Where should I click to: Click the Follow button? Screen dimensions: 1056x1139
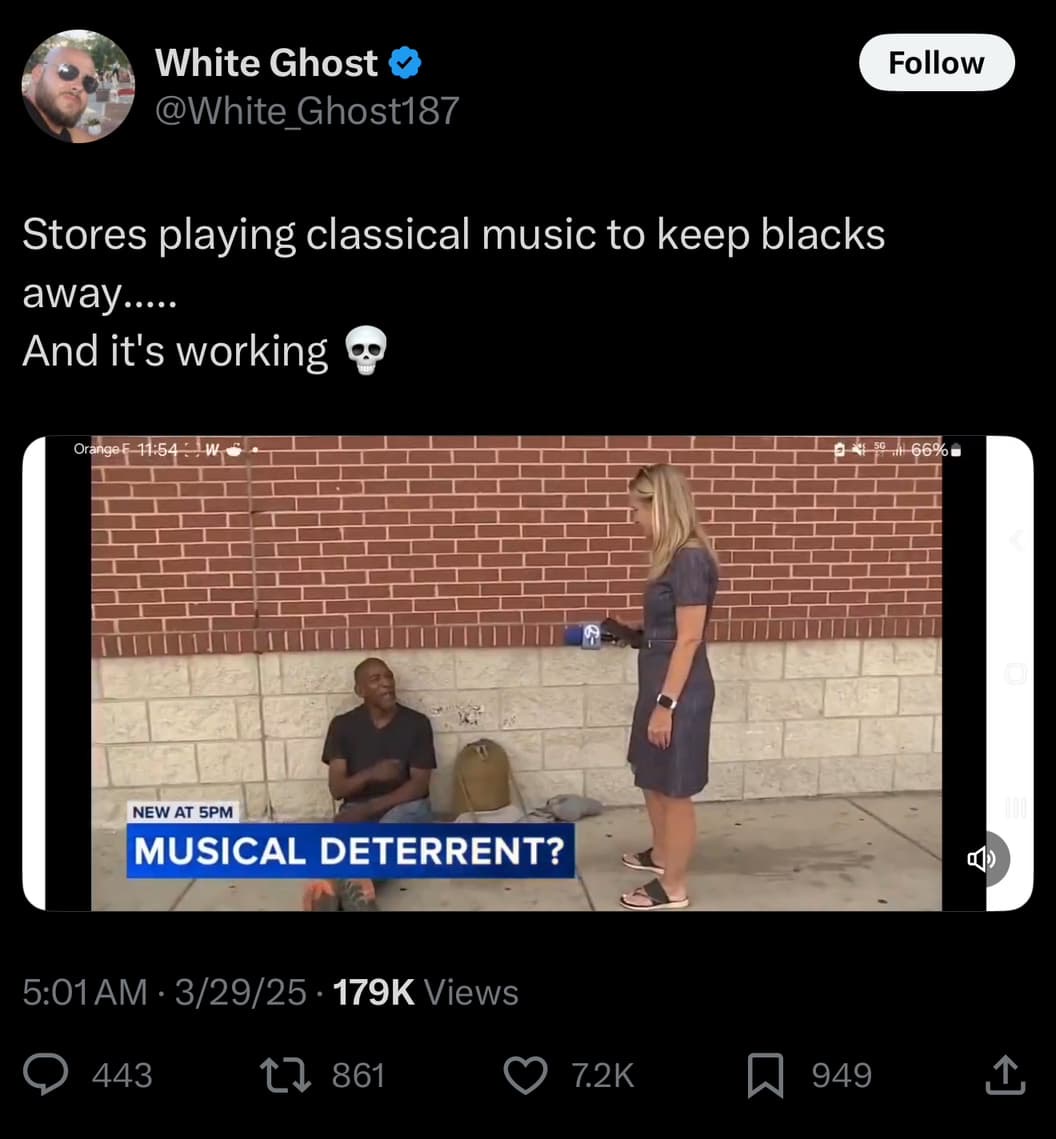click(x=936, y=62)
